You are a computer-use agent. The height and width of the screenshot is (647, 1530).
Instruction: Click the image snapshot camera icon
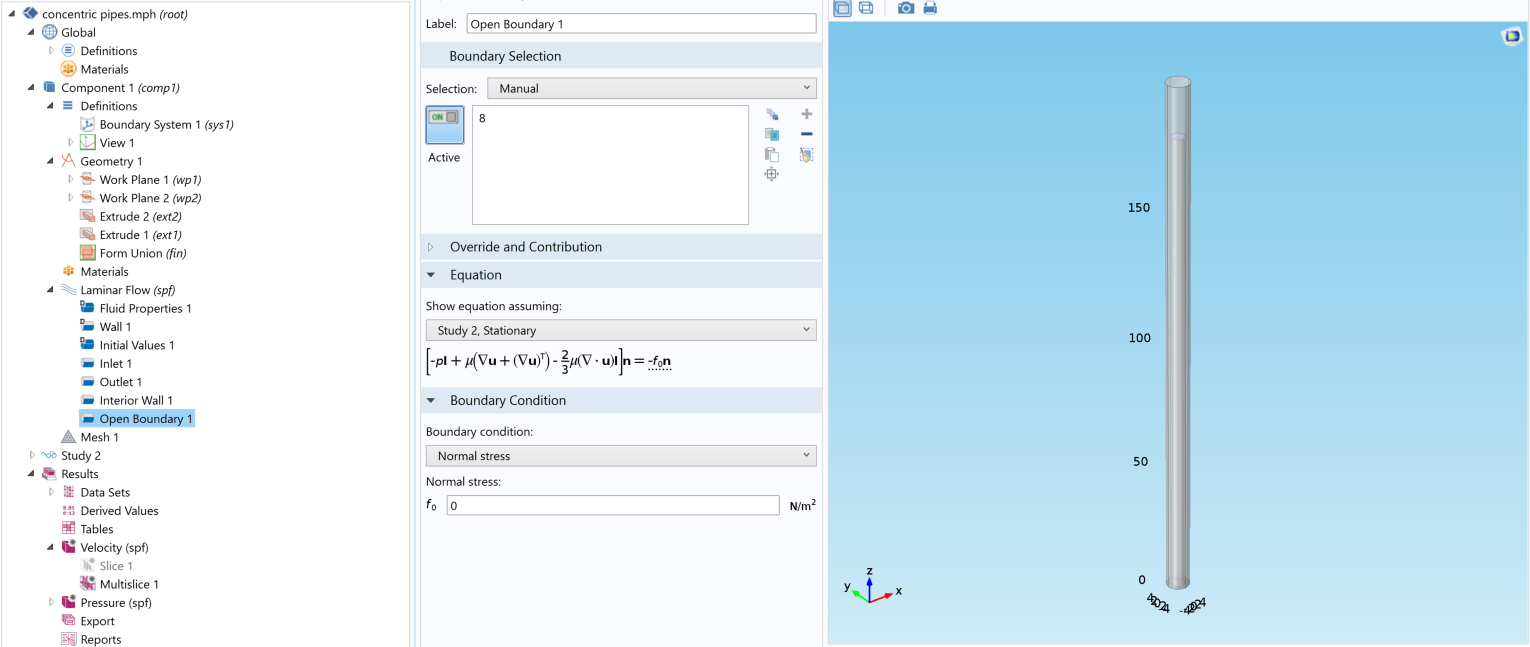905,8
